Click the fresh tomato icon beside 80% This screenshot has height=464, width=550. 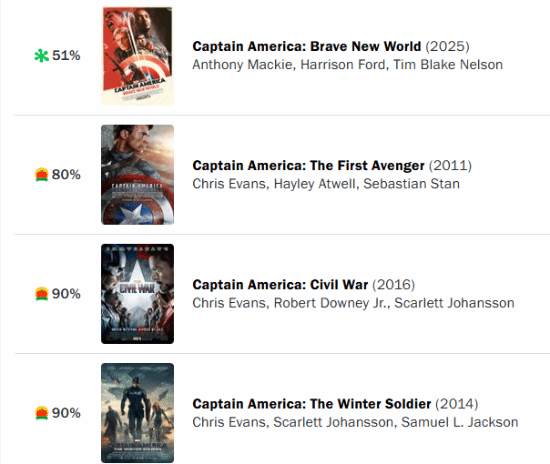click(x=41, y=174)
